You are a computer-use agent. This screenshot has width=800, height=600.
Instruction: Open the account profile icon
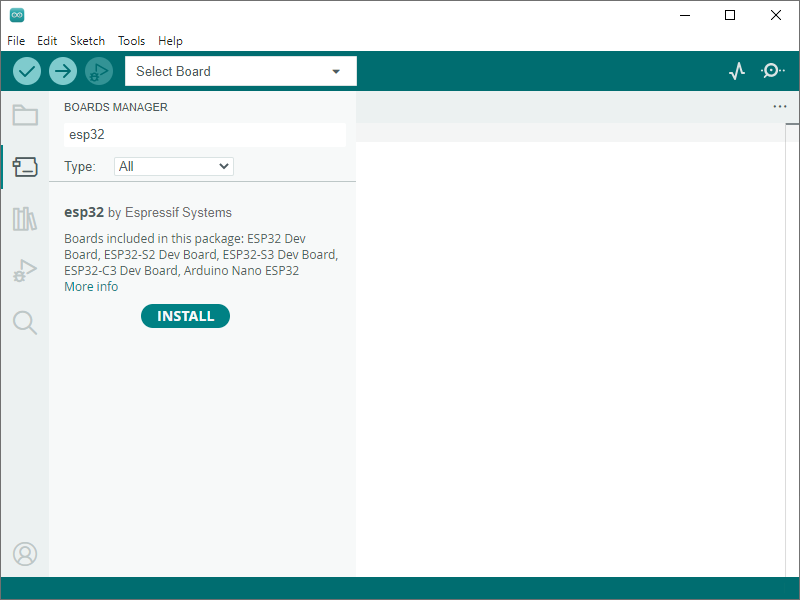coord(25,554)
